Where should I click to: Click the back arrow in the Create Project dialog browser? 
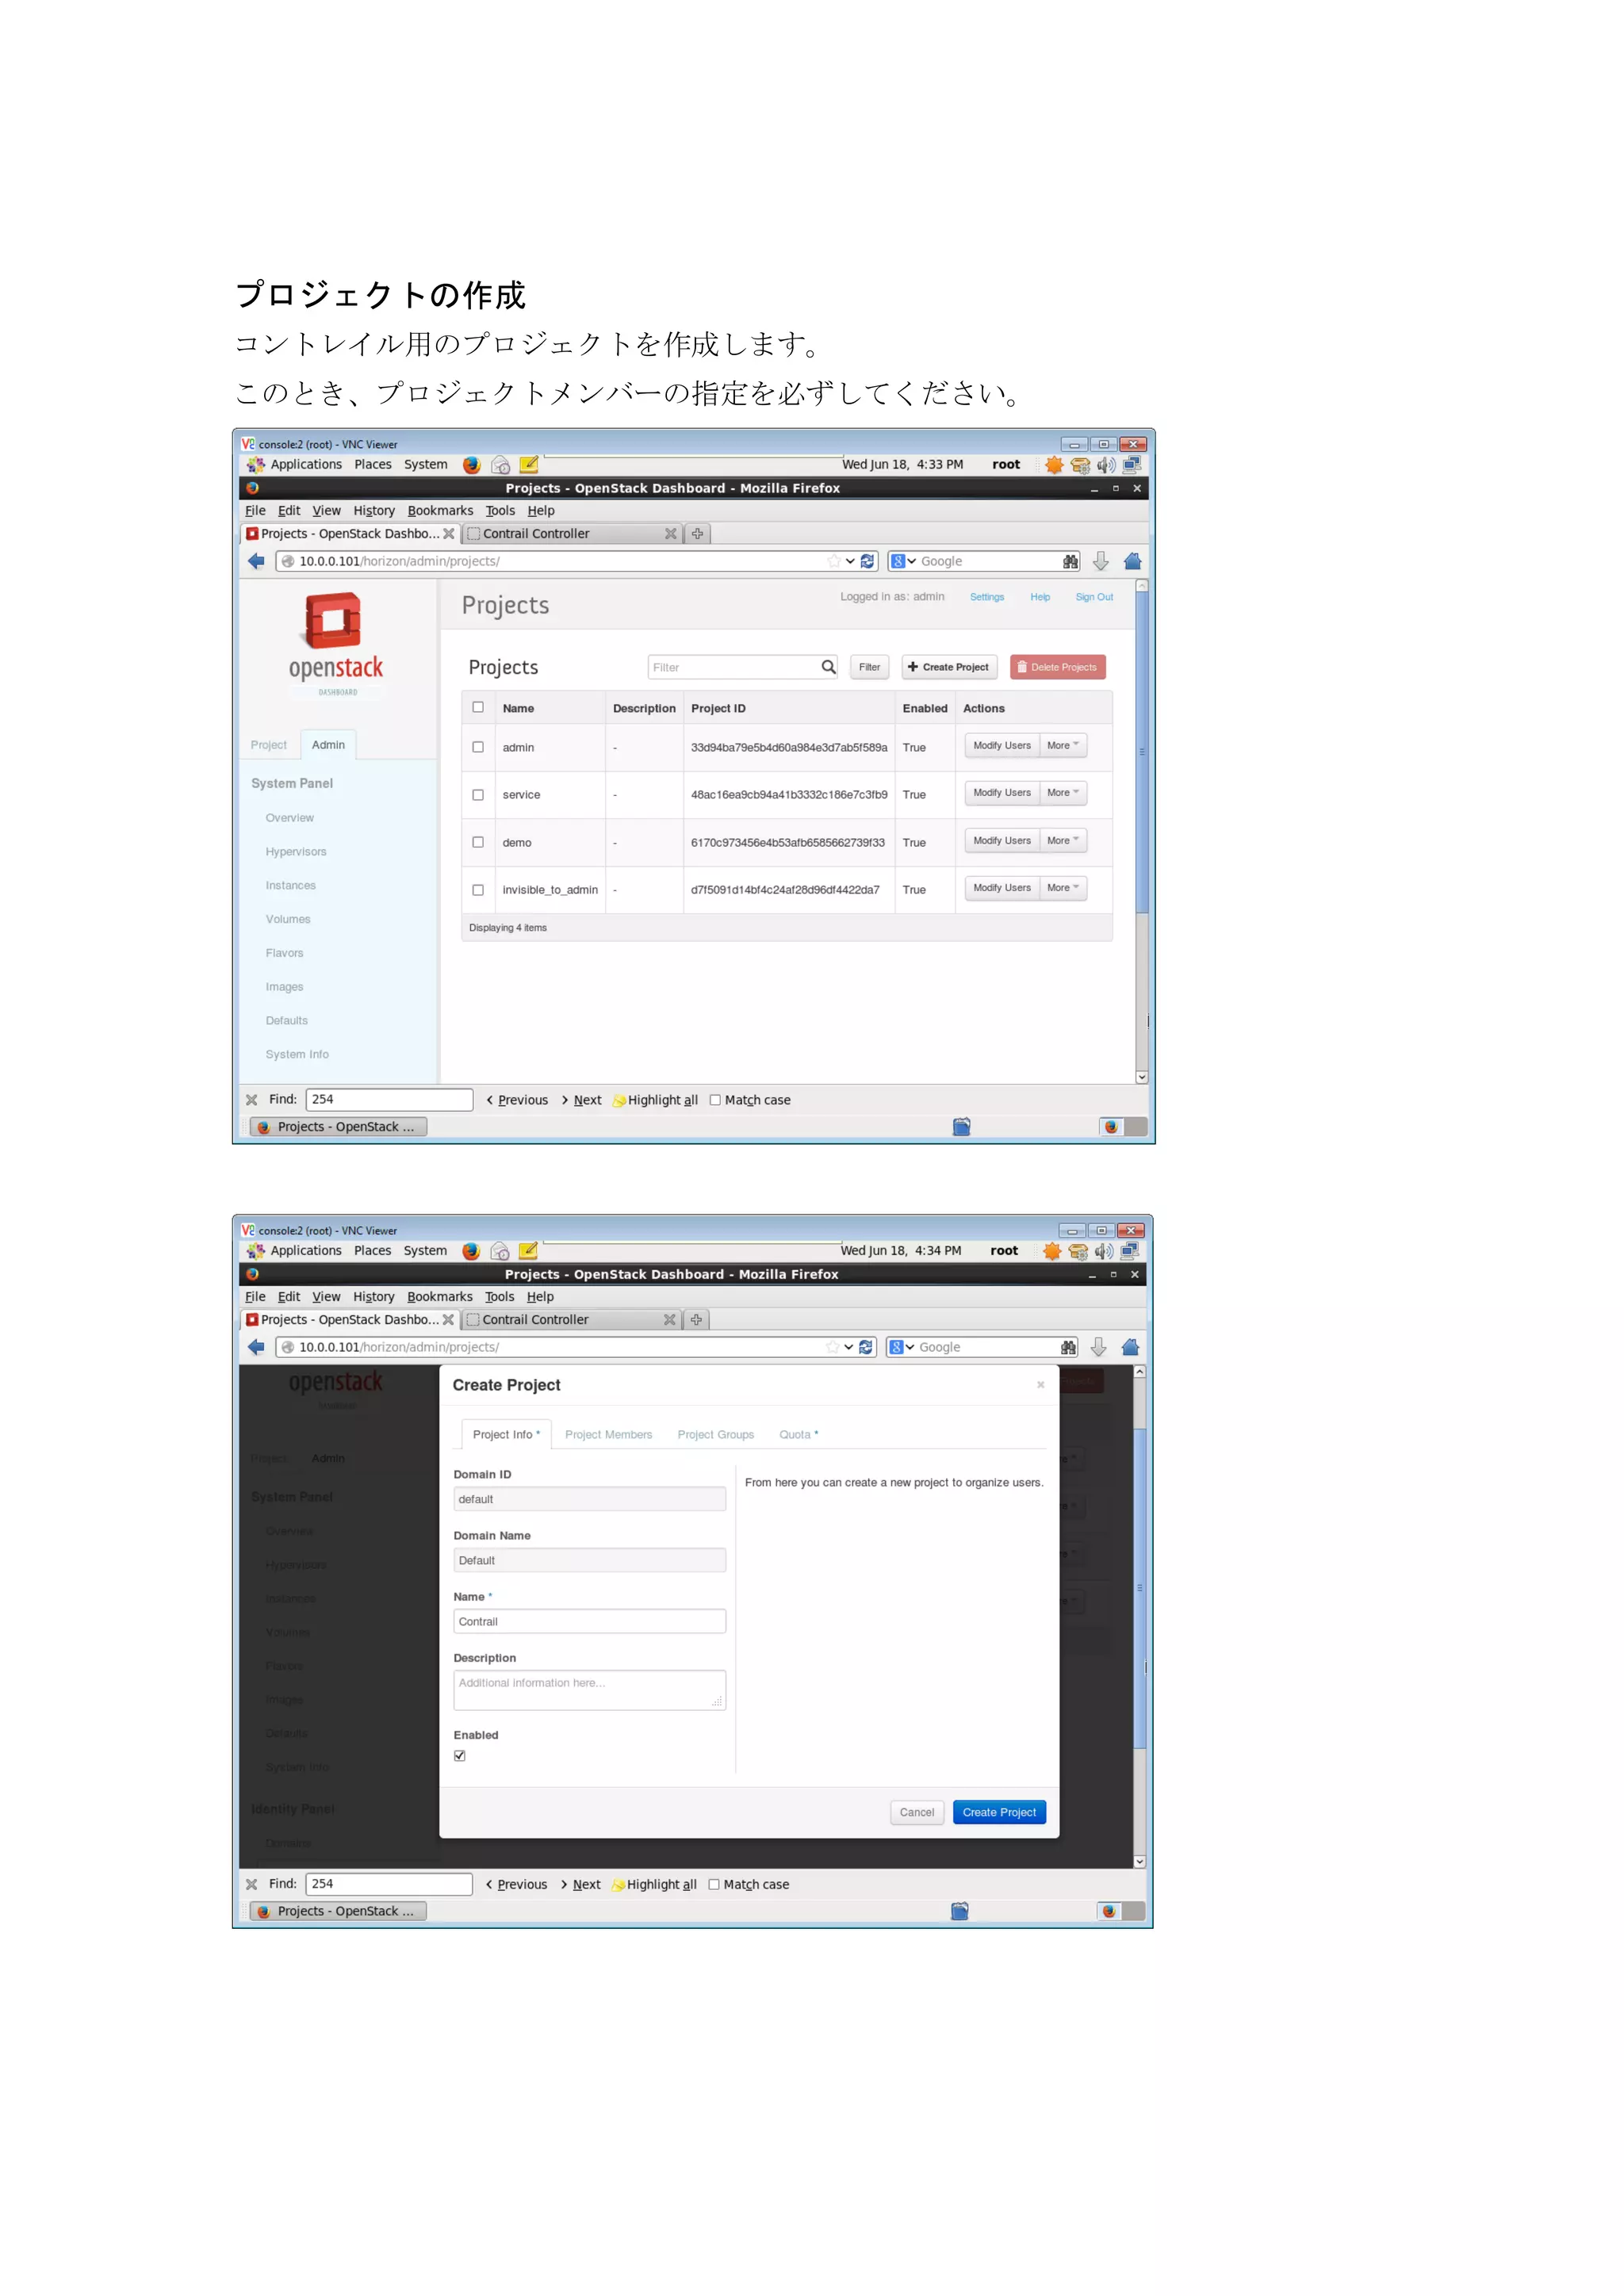pos(257,1347)
